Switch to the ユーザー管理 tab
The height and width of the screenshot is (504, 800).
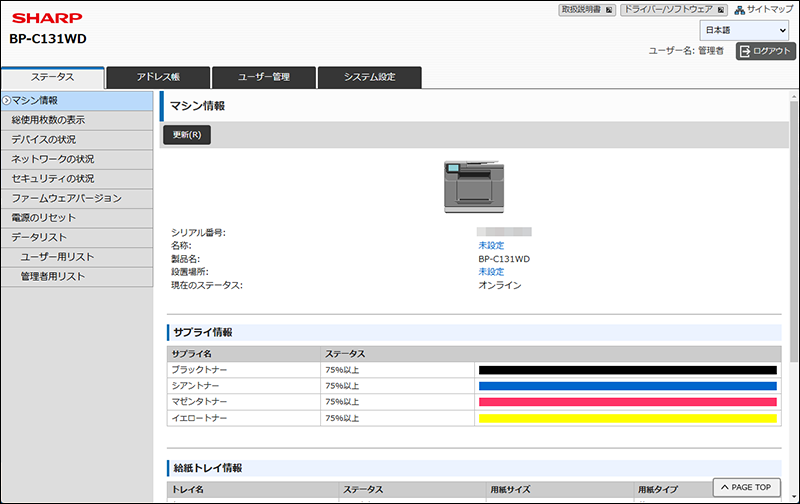[264, 78]
